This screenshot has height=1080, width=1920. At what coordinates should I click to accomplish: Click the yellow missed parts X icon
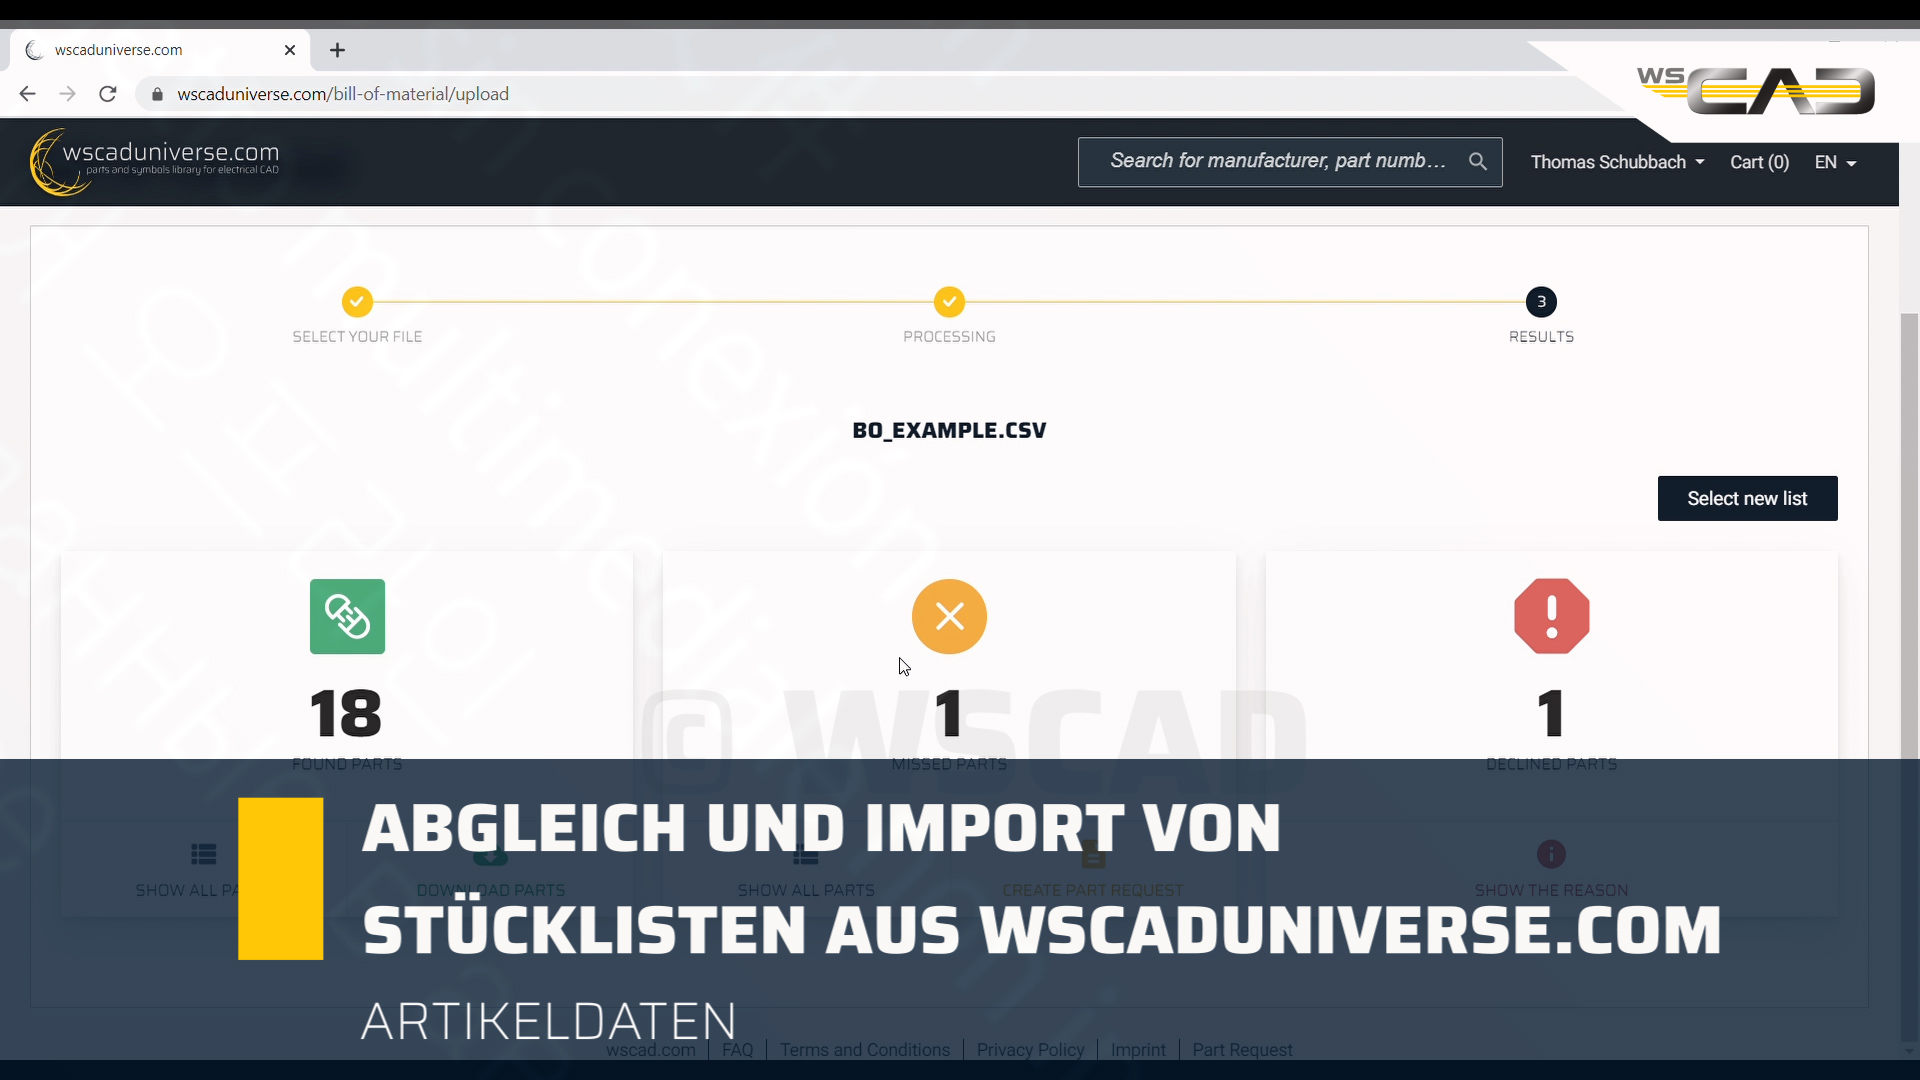[949, 616]
